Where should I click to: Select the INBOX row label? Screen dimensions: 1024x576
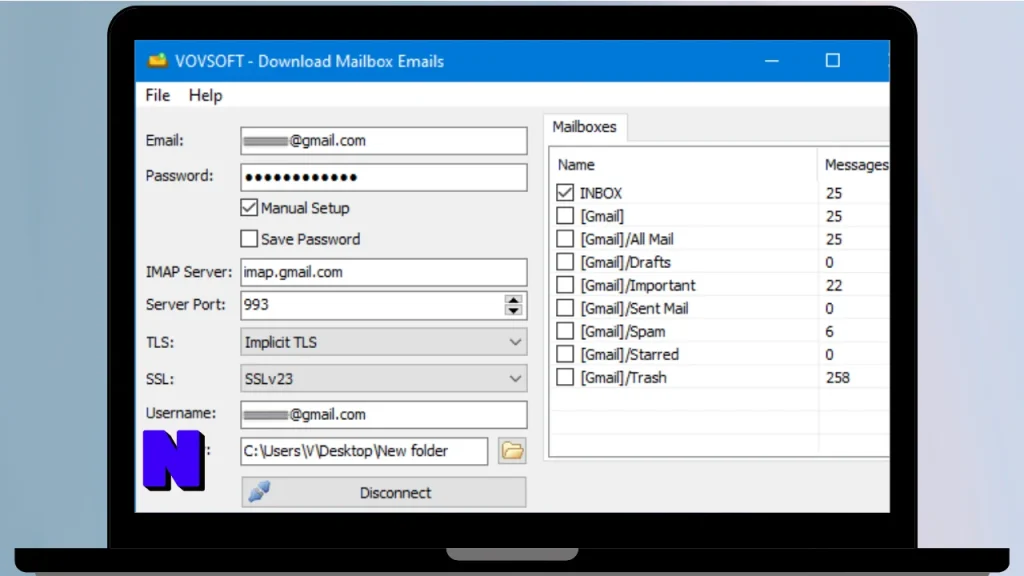tap(601, 193)
